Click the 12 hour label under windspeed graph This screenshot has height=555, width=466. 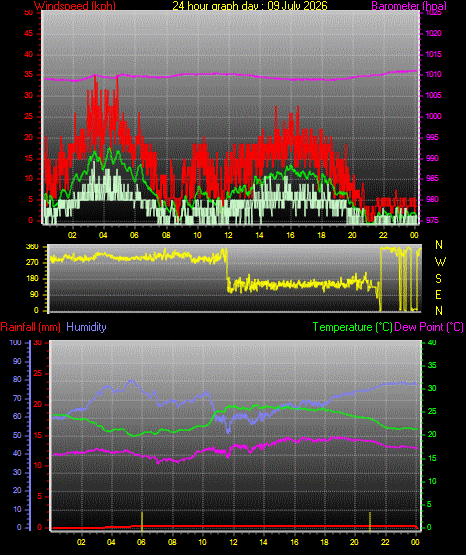coord(228,235)
